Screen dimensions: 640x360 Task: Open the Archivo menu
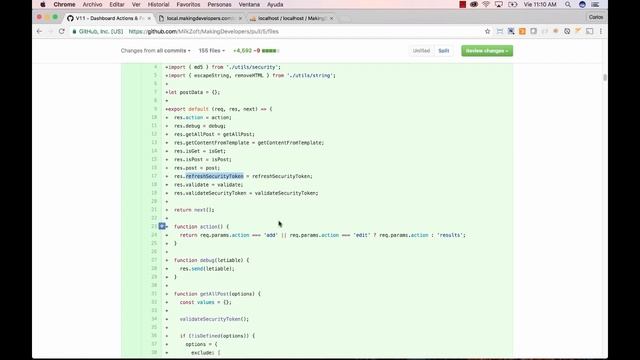coord(92,4)
